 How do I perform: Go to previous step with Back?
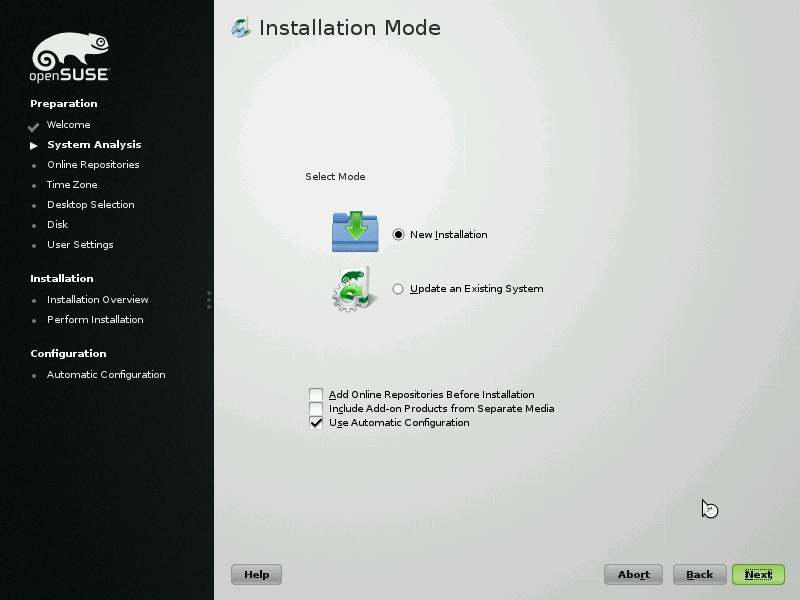pos(699,574)
